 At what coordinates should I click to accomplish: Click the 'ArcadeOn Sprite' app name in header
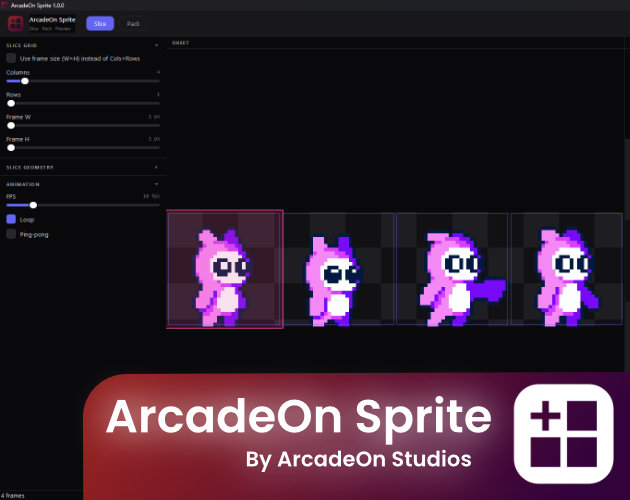tap(52, 20)
